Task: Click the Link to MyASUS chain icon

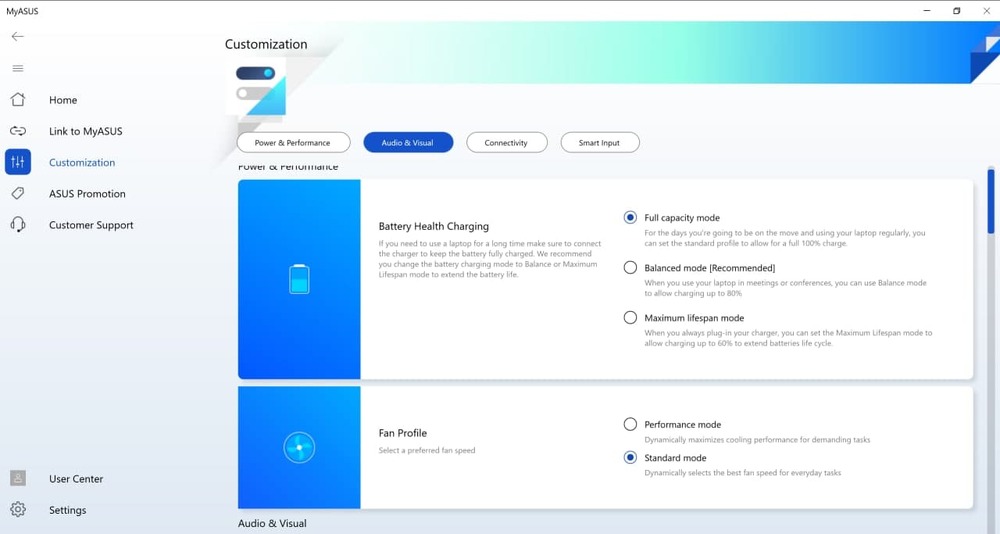Action: (x=18, y=131)
